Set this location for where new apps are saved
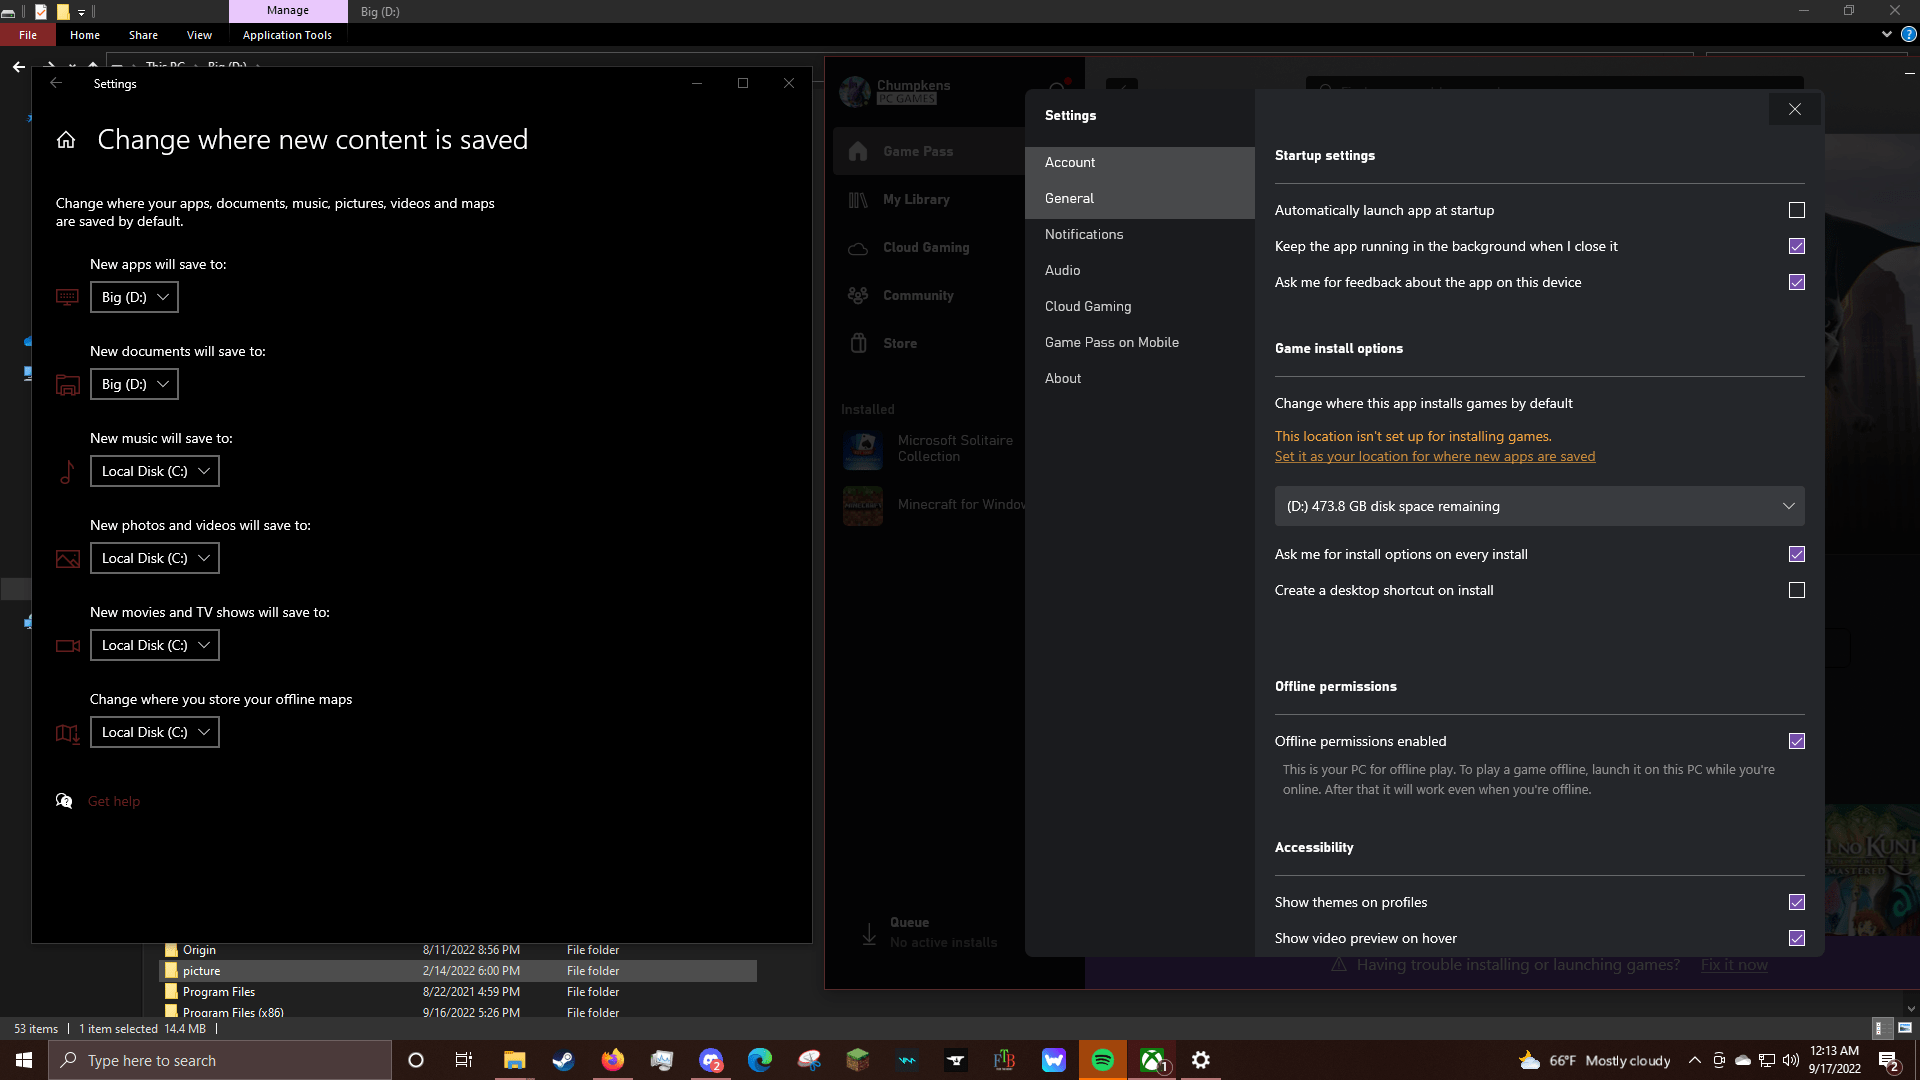This screenshot has width=1920, height=1080. click(1434, 456)
